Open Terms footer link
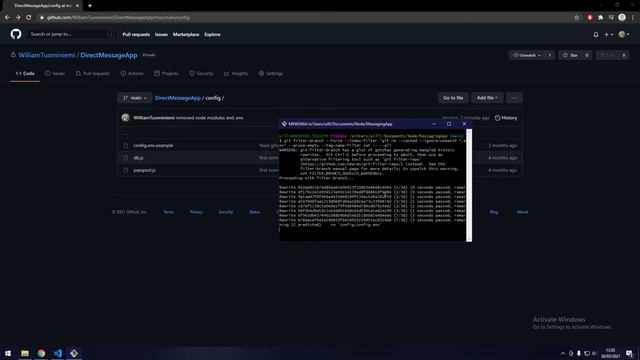 [x=169, y=212]
